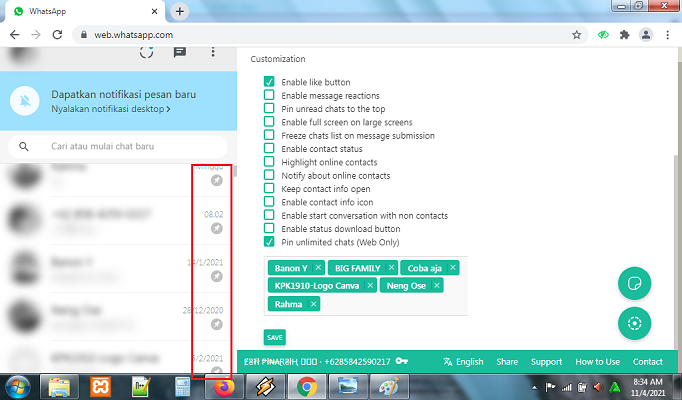682x400 pixels.
Task: Remove Neng Ose tag with X
Action: click(x=437, y=286)
